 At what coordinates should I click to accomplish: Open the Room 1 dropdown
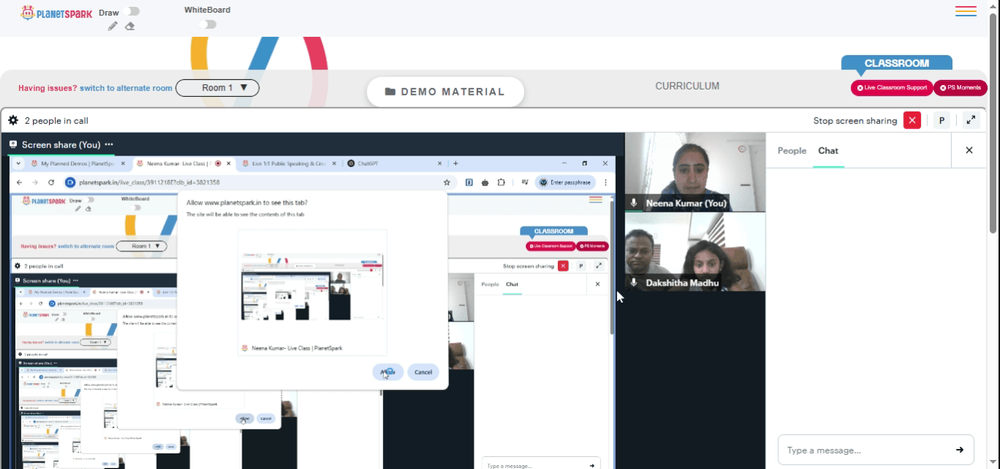[217, 88]
